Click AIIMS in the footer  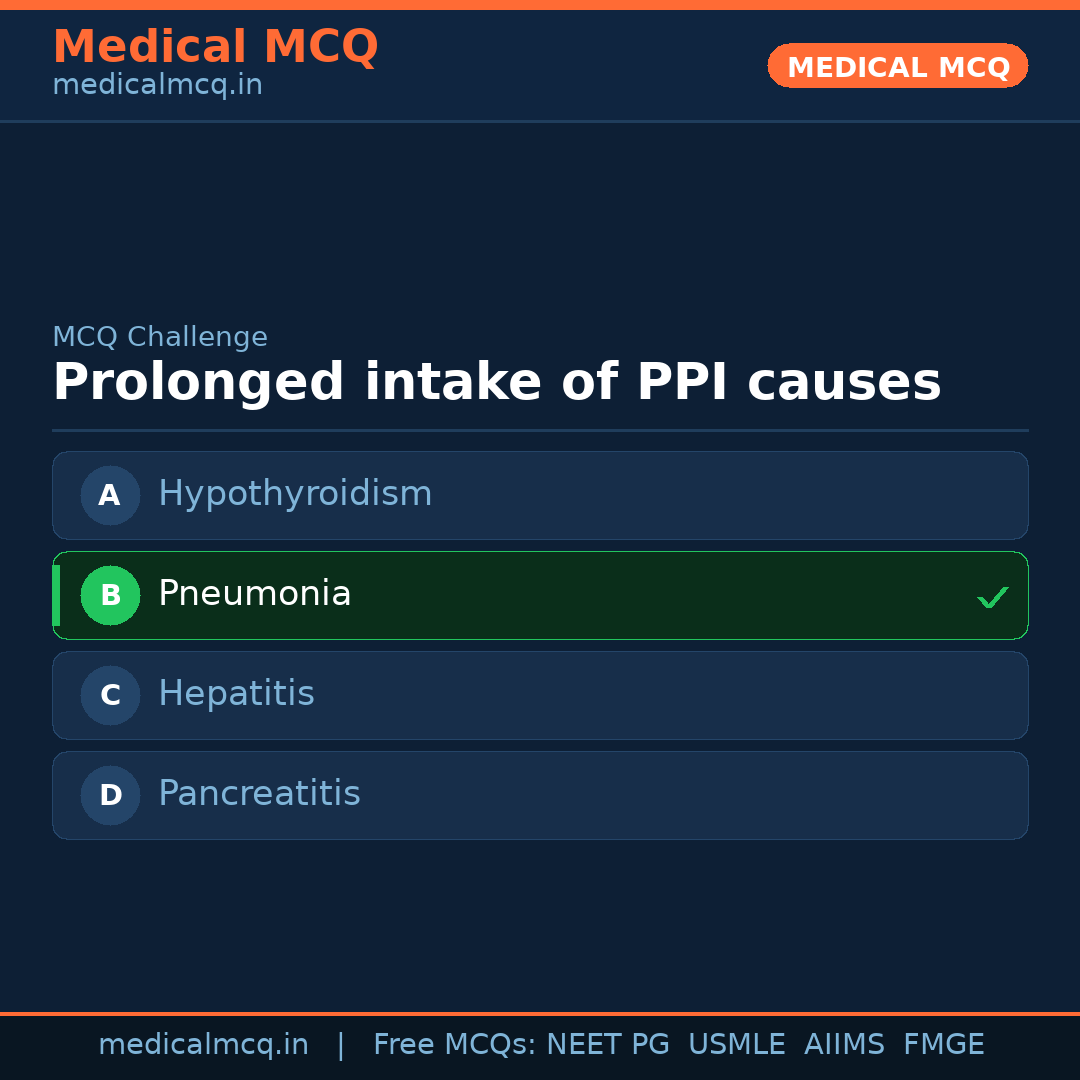coord(844,1045)
